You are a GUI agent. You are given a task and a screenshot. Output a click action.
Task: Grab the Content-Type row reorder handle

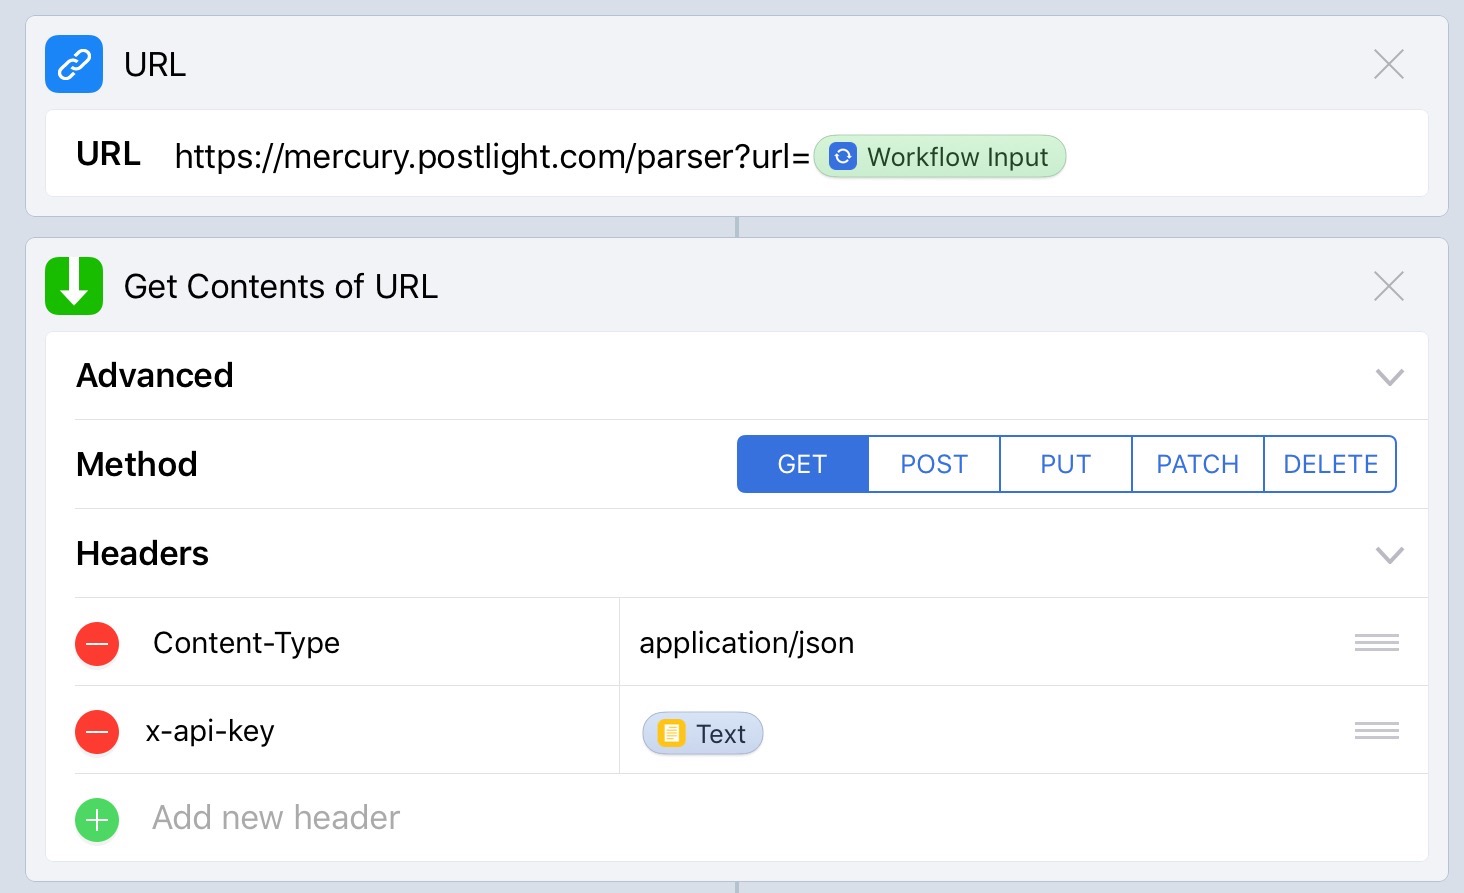[1376, 643]
